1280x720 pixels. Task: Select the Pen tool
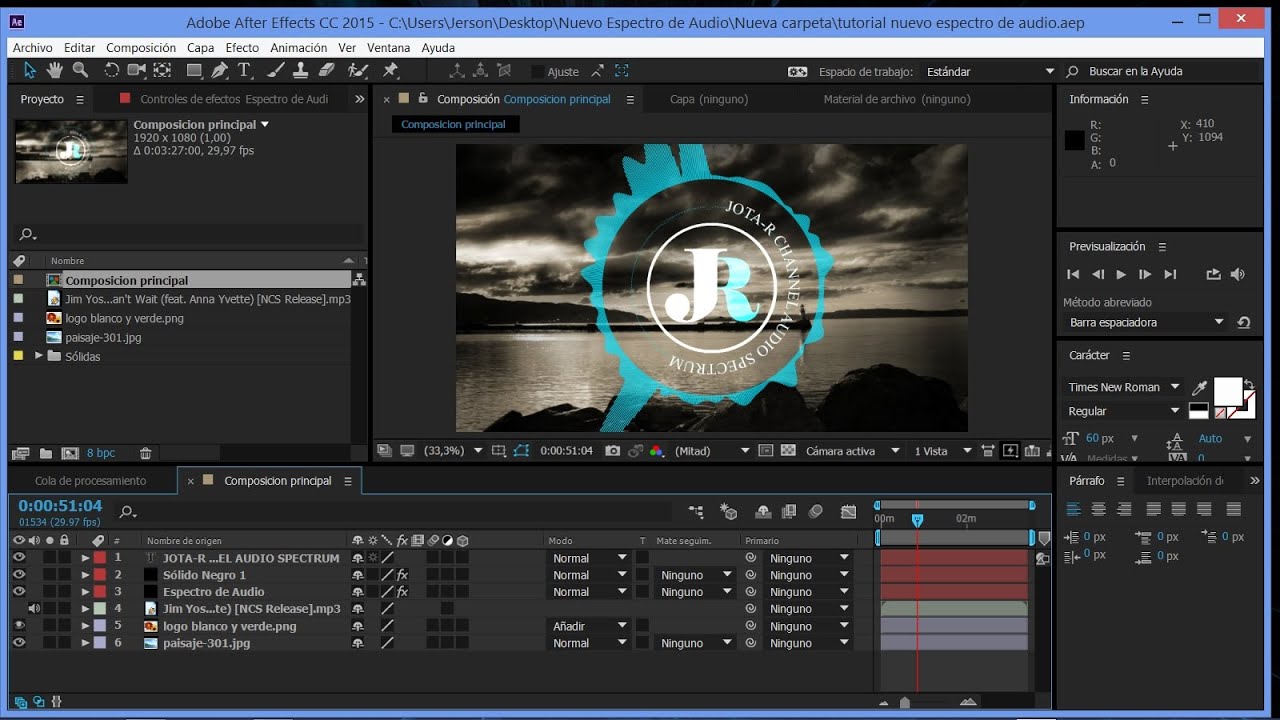(x=219, y=70)
